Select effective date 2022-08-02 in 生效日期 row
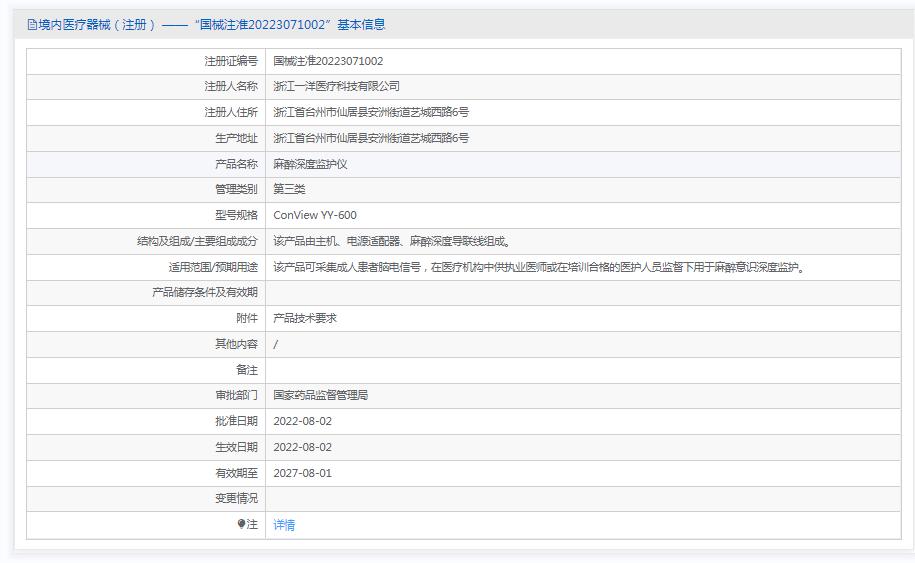 (302, 447)
